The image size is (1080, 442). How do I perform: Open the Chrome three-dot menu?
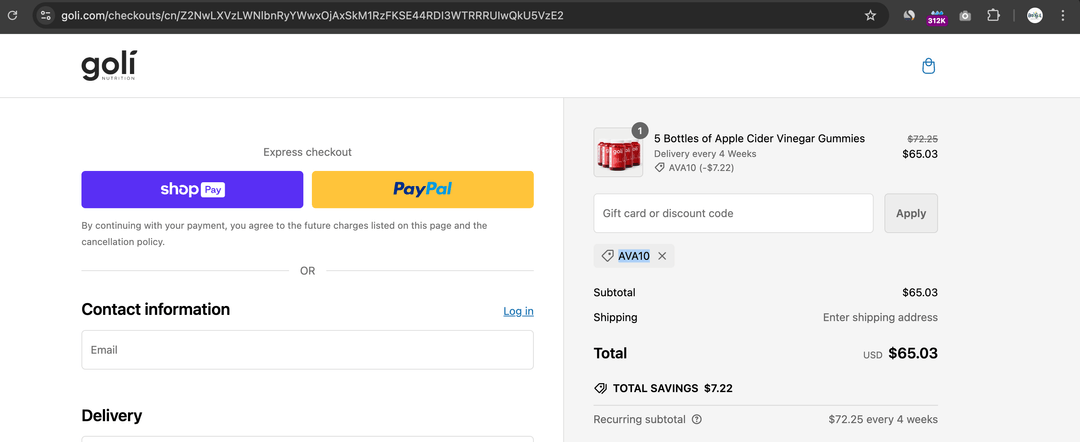(x=1063, y=15)
